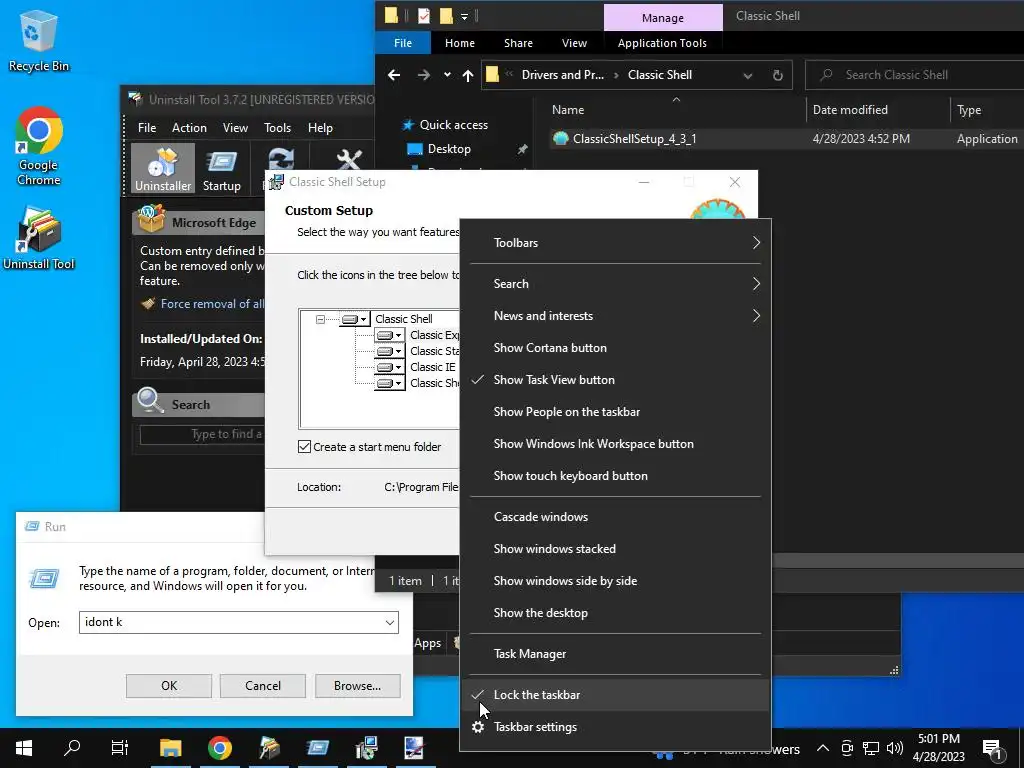Switch to Explorer's Share ribbon tab
The width and height of the screenshot is (1024, 768).
519,43
